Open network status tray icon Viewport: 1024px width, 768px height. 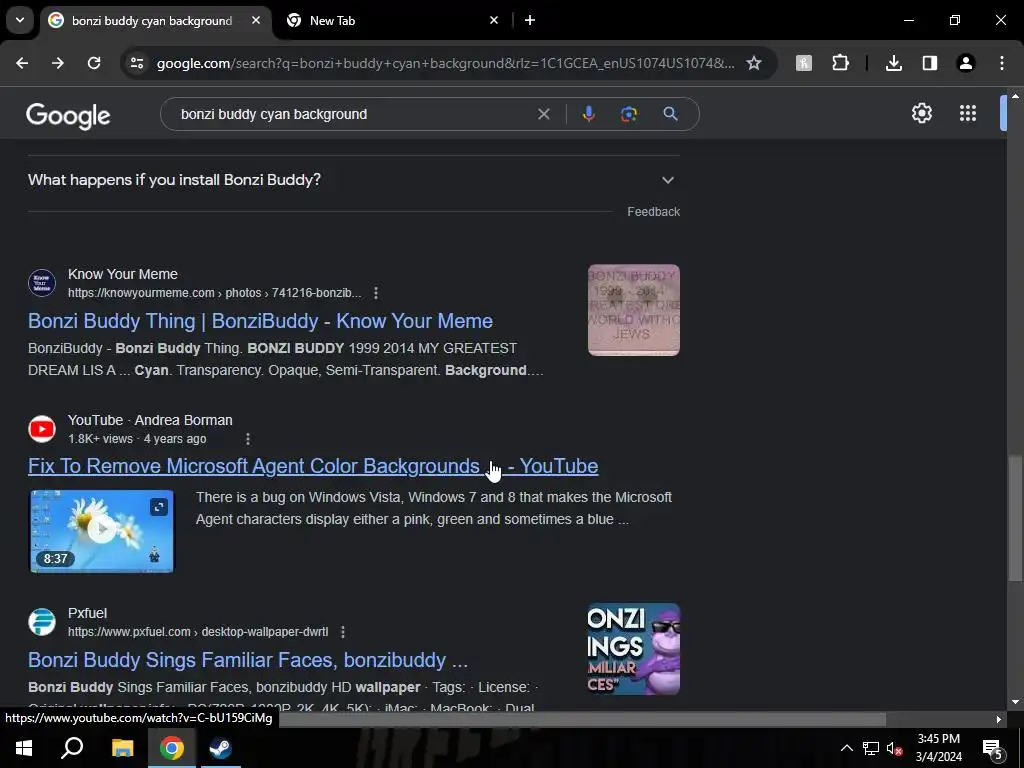[871, 748]
